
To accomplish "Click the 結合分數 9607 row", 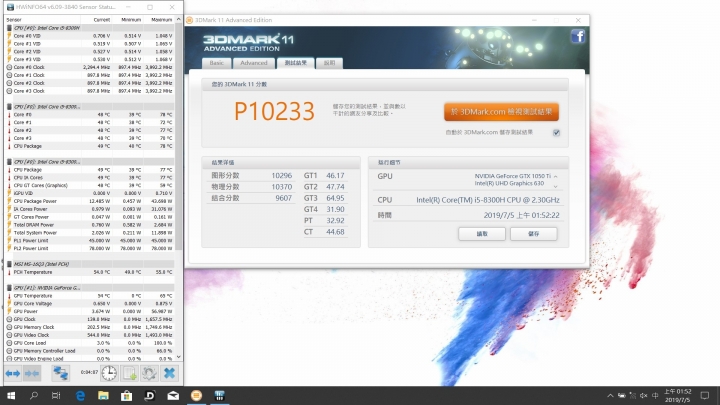I will [x=251, y=198].
